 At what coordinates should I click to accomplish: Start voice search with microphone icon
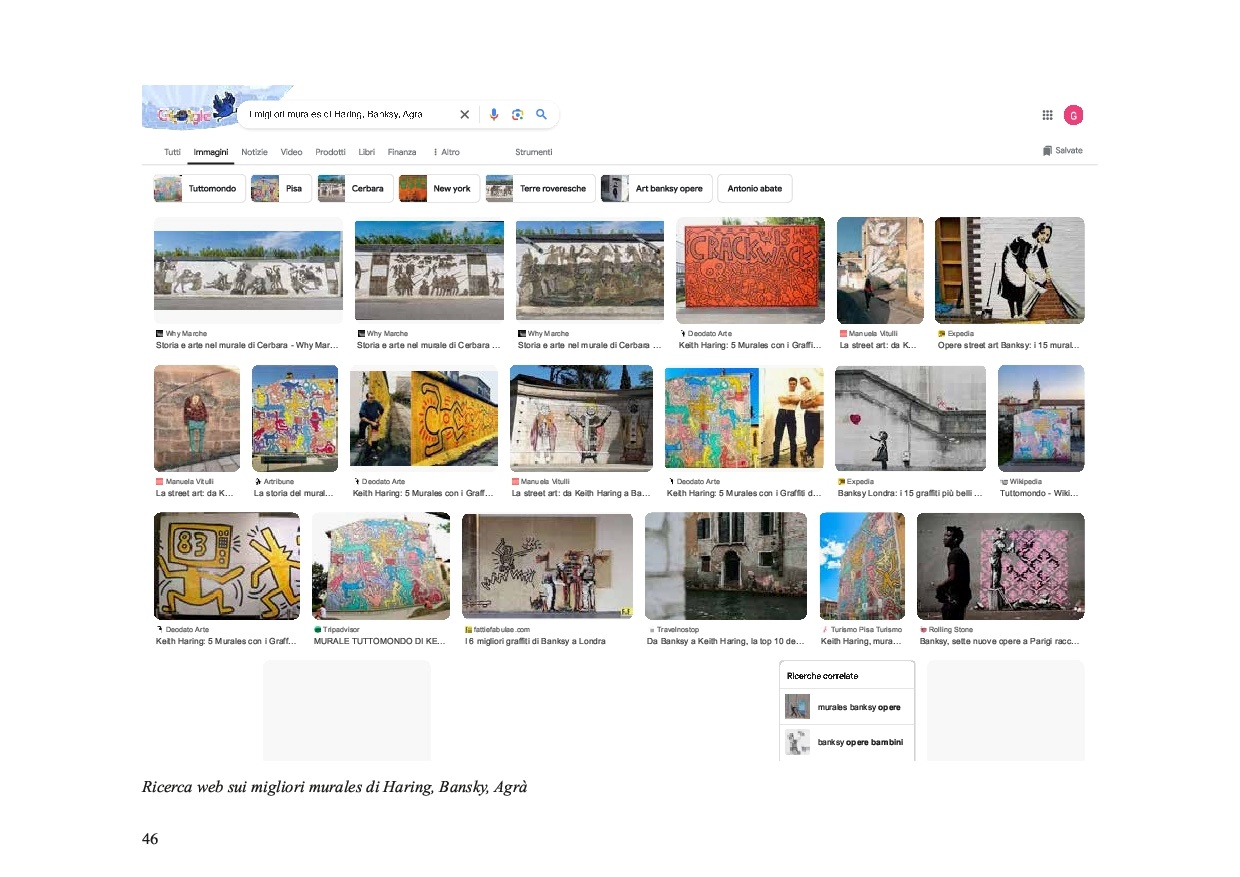point(494,115)
